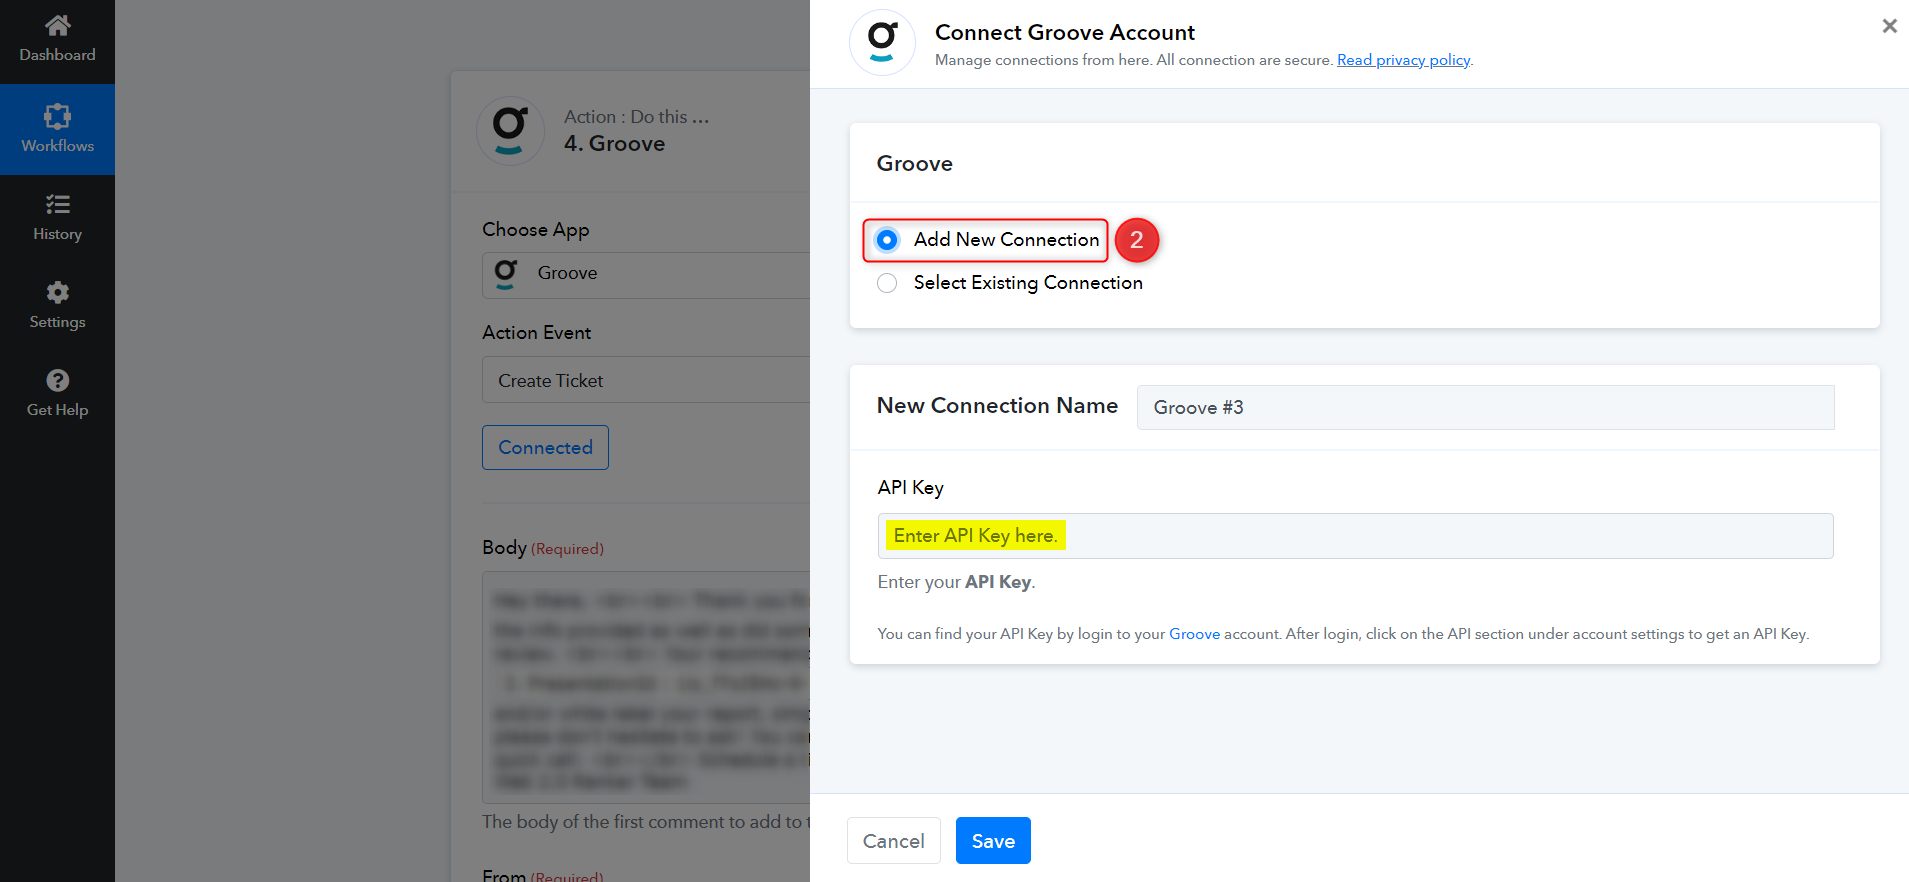1909x882 pixels.
Task: Click the Save button
Action: point(993,841)
